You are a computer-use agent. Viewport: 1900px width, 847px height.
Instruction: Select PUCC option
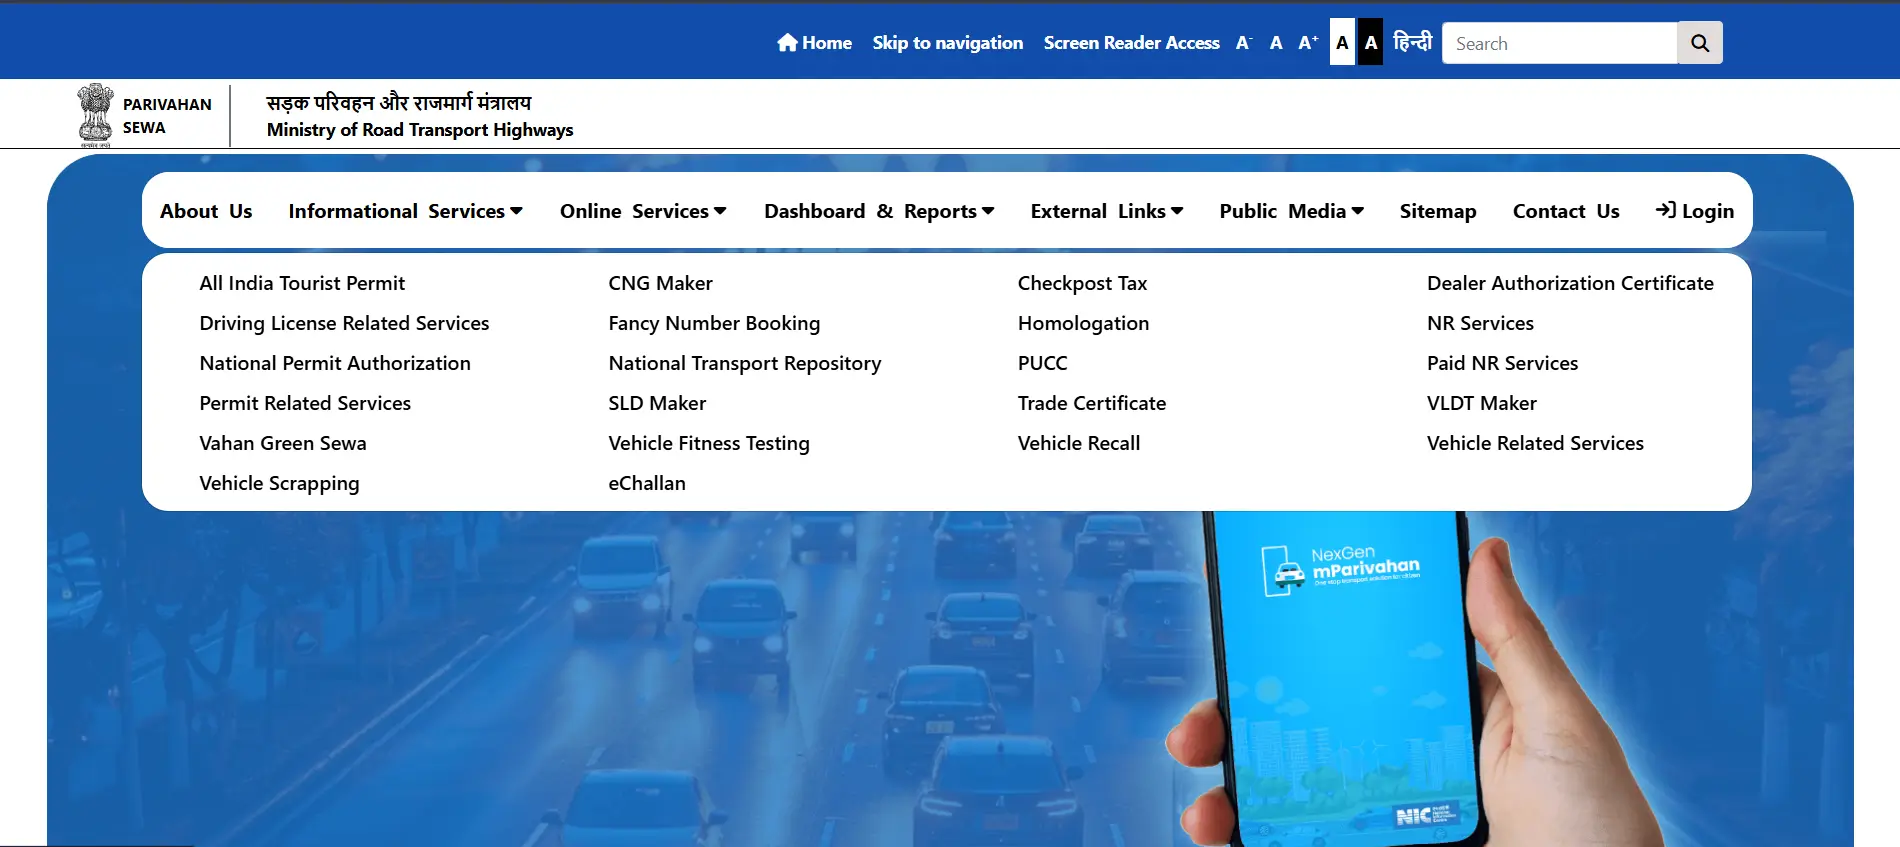click(1042, 363)
